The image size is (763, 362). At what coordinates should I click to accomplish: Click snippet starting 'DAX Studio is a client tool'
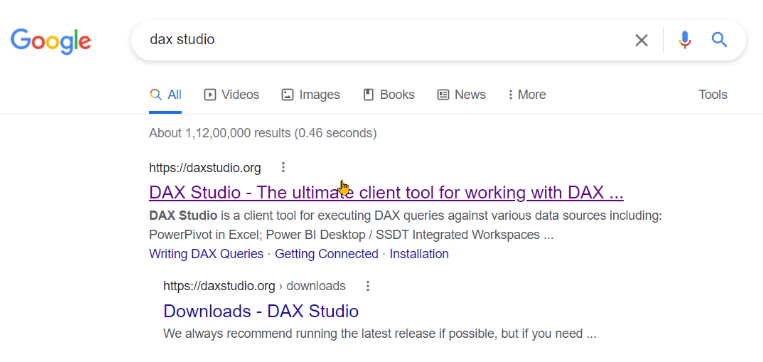(405, 225)
